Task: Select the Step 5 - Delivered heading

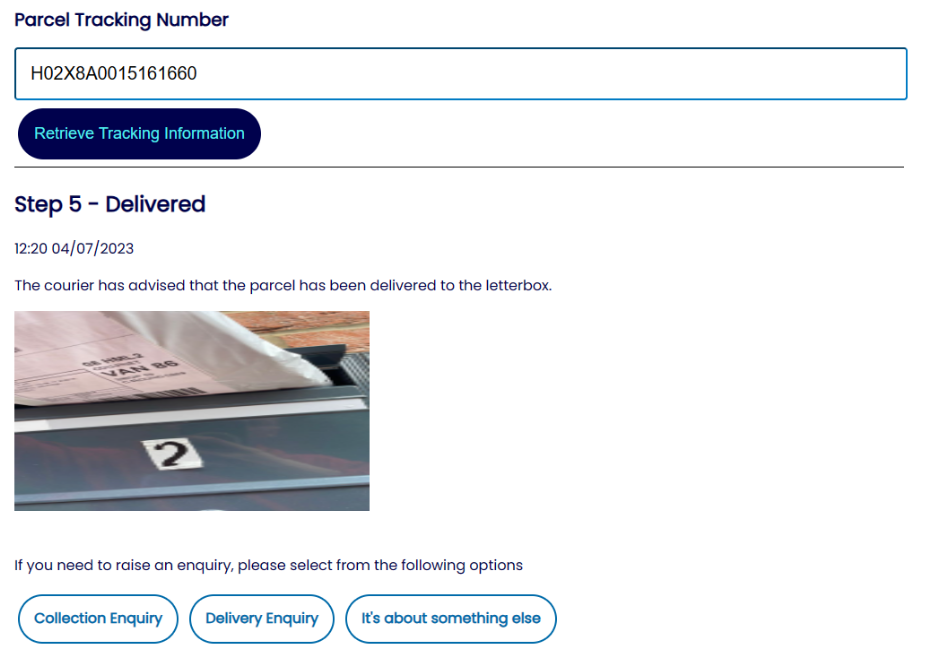Action: pyautogui.click(x=110, y=204)
